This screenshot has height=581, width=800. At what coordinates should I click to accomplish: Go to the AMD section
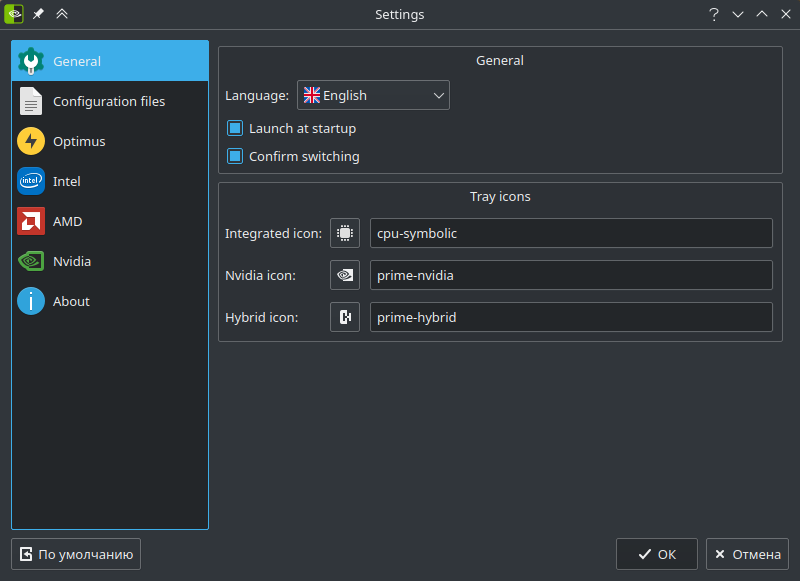point(110,221)
